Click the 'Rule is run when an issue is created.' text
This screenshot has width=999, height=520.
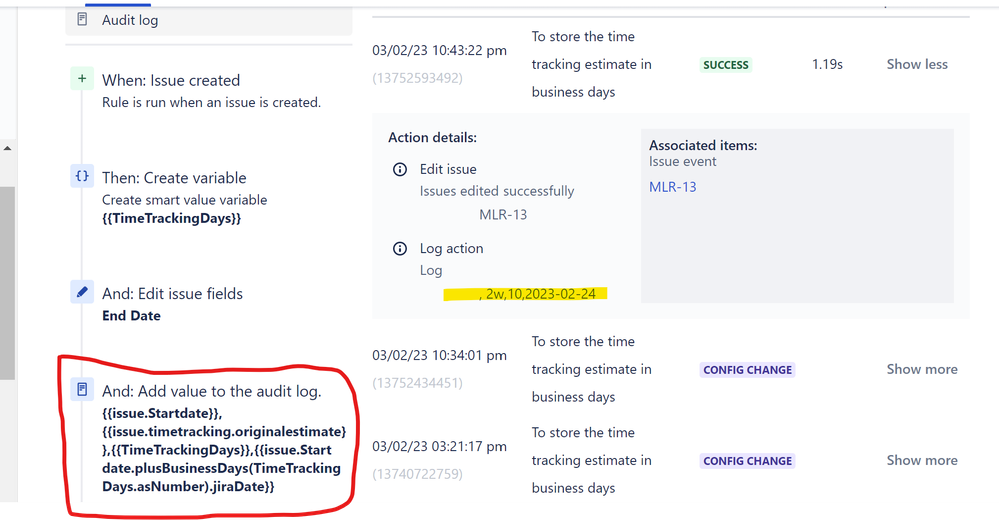point(212,102)
